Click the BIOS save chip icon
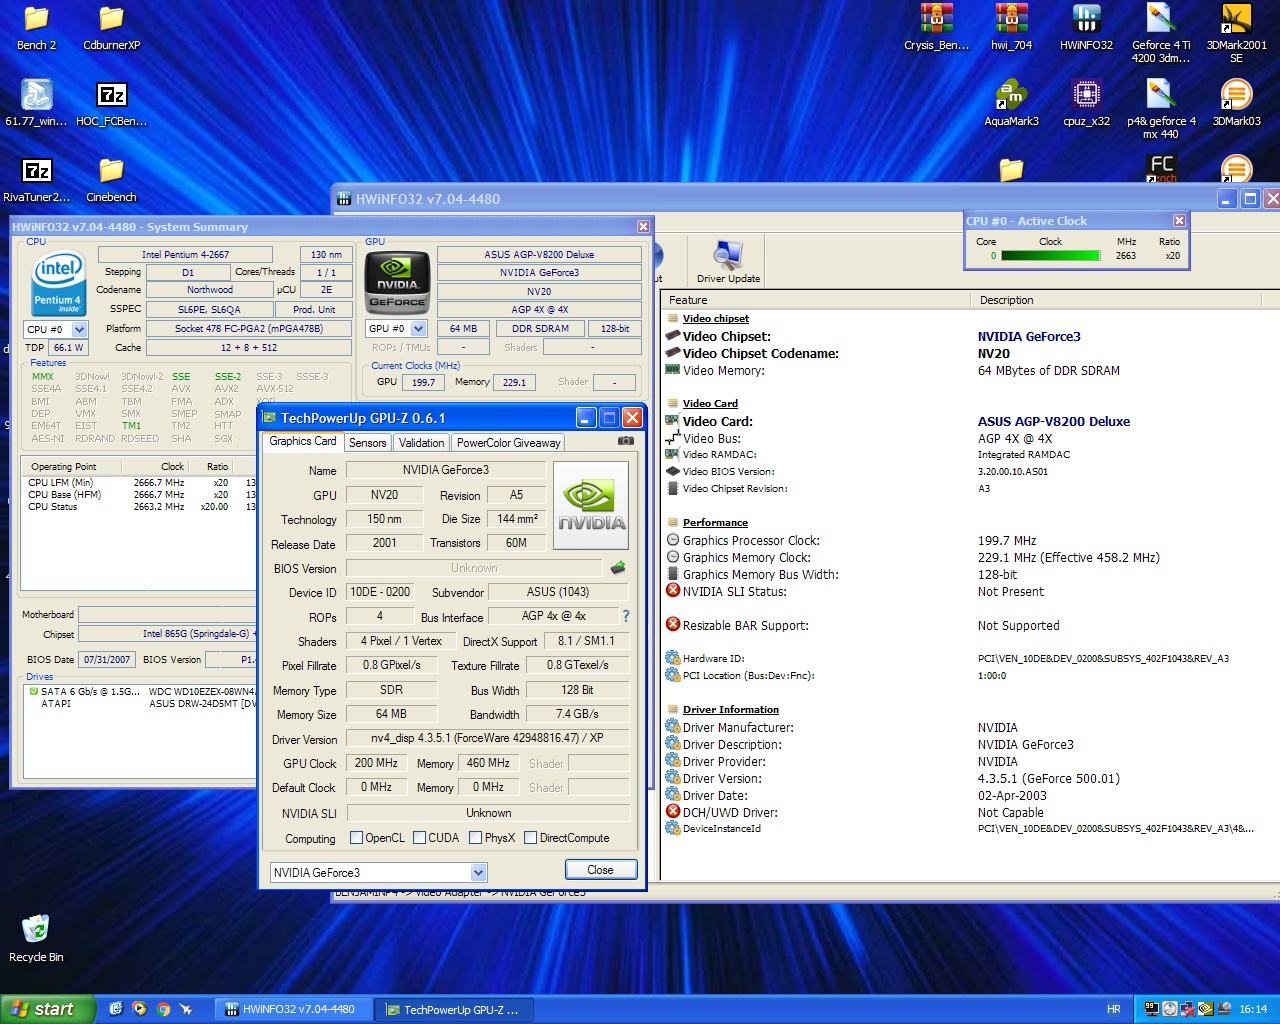Screen dimensions: 1280x1024 (x=618, y=568)
